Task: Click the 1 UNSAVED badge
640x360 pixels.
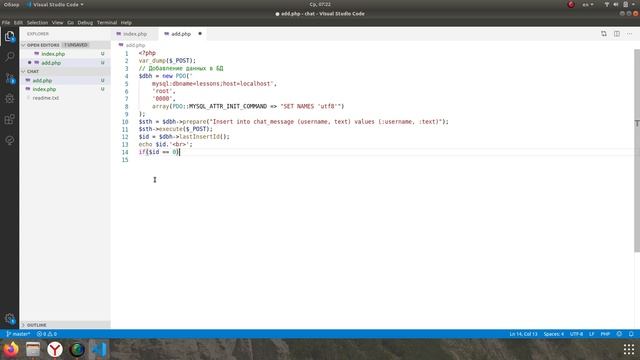Action: coord(76,45)
